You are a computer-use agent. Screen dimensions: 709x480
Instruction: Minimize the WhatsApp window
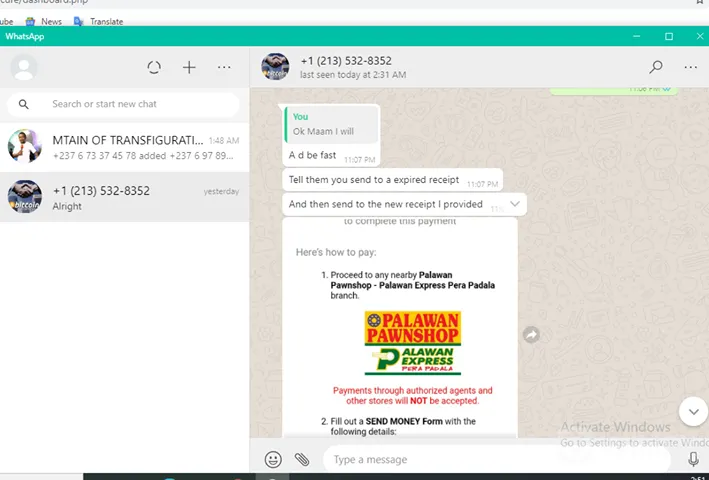[637, 36]
